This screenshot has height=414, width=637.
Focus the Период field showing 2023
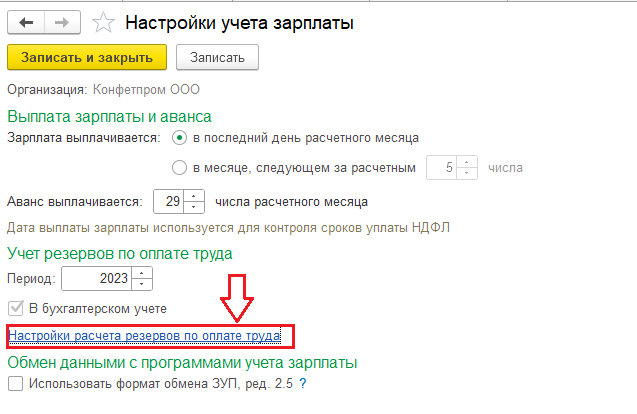(x=97, y=278)
